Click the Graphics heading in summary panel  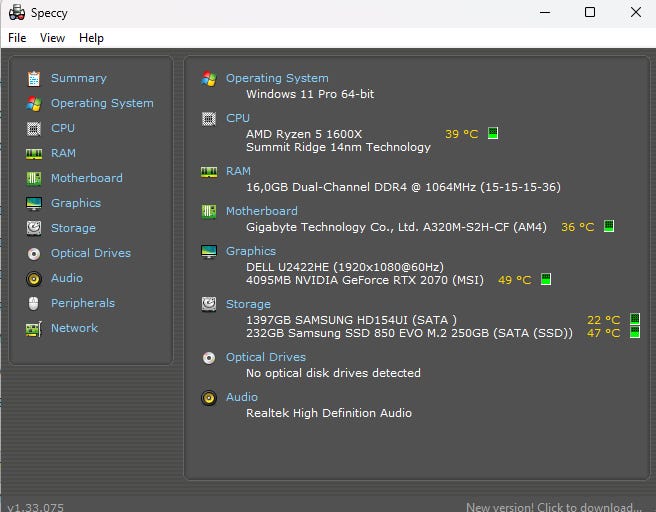tap(251, 251)
